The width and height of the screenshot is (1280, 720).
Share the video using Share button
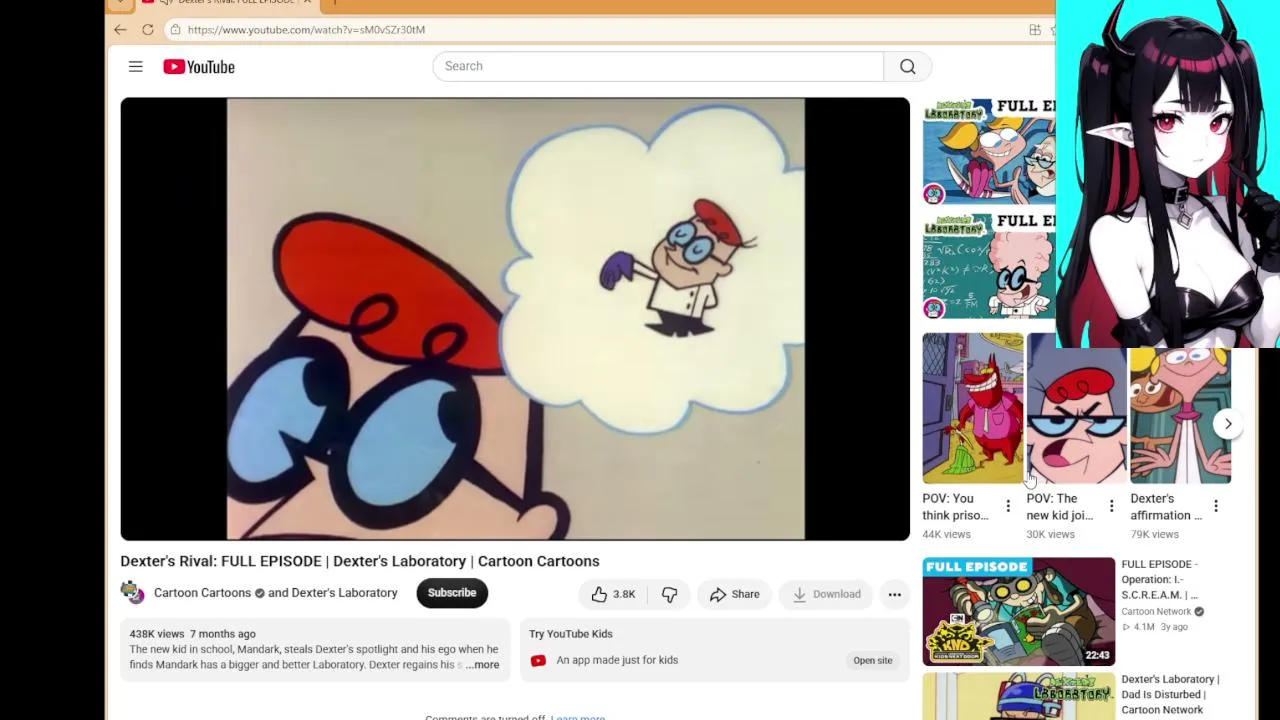tap(735, 594)
